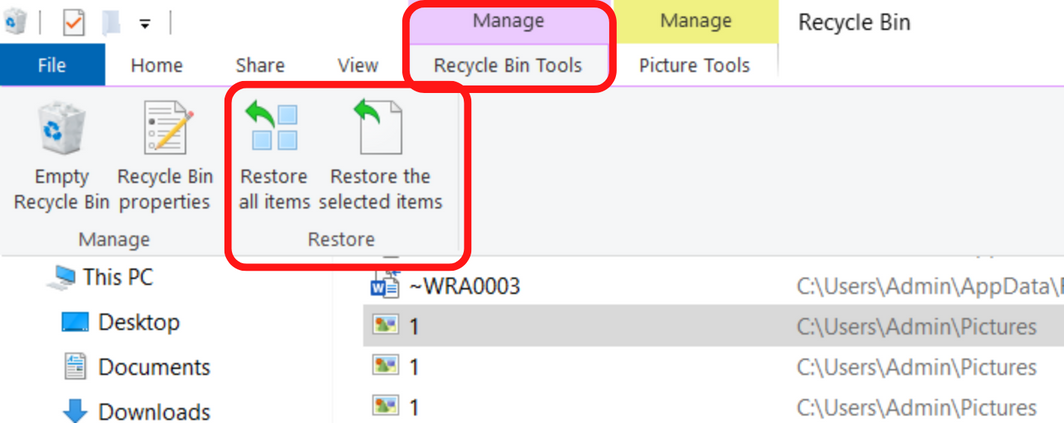Click the Properties checkmark quick access icon
1064x423 pixels.
click(x=73, y=23)
